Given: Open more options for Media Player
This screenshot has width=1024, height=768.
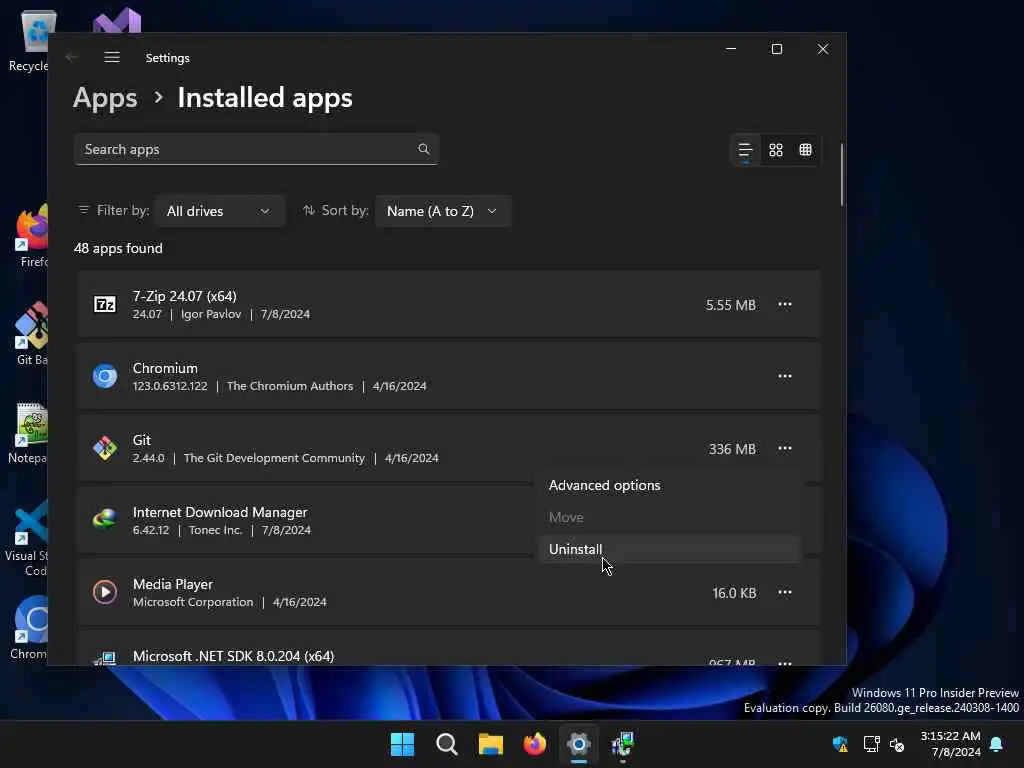Looking at the screenshot, I should pos(785,592).
